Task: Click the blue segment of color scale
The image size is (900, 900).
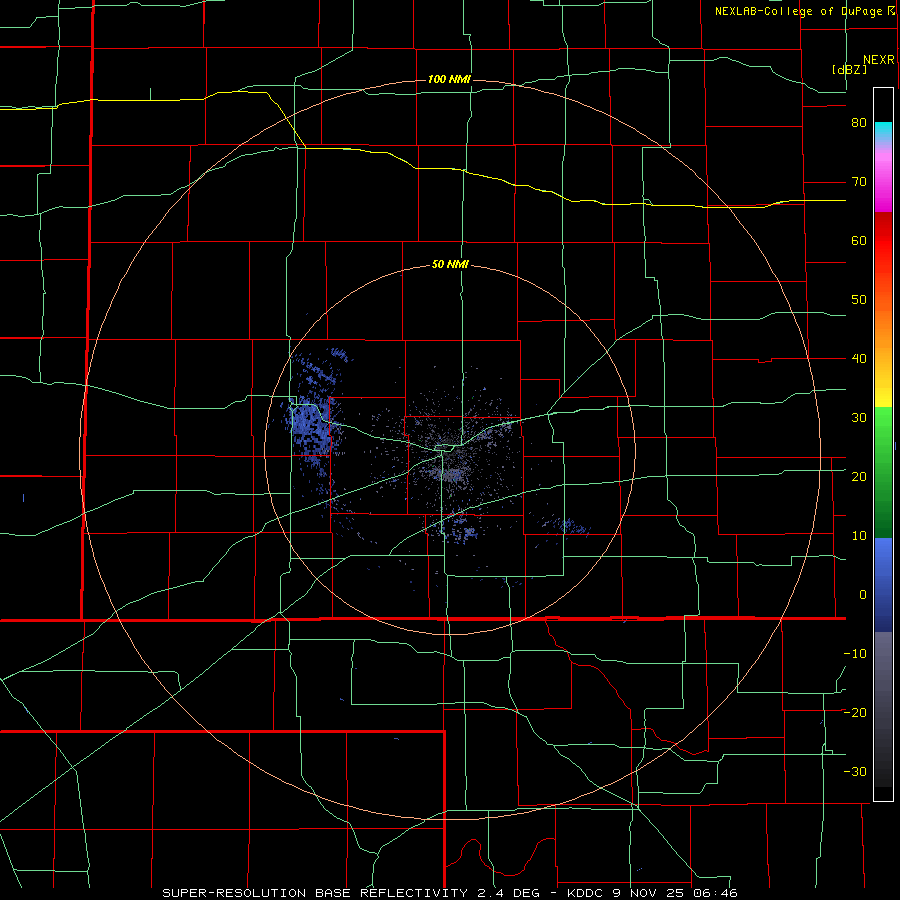Action: (883, 585)
